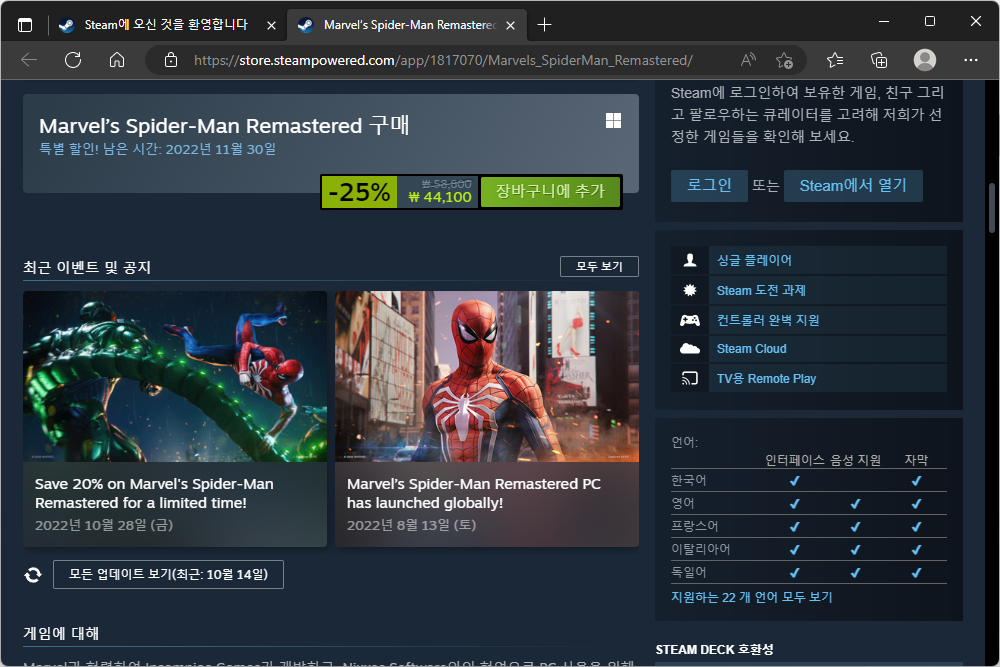Viewport: 1000px width, 667px height.
Task: Click the '게임에 대해' section heading
Action: pos(61,633)
